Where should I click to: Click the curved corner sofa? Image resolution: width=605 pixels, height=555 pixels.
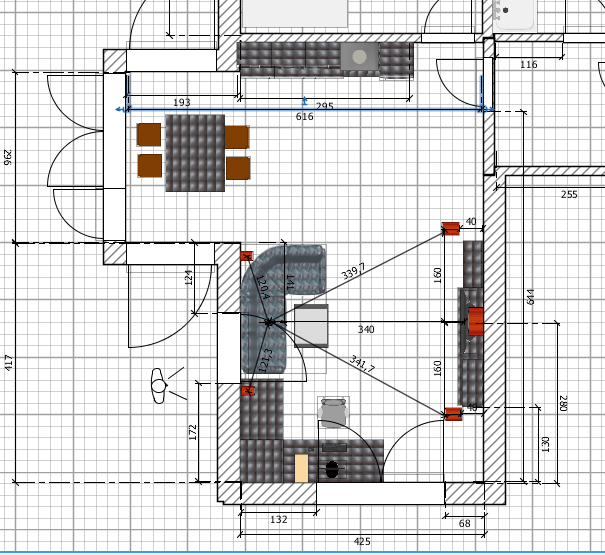[x=262, y=300]
